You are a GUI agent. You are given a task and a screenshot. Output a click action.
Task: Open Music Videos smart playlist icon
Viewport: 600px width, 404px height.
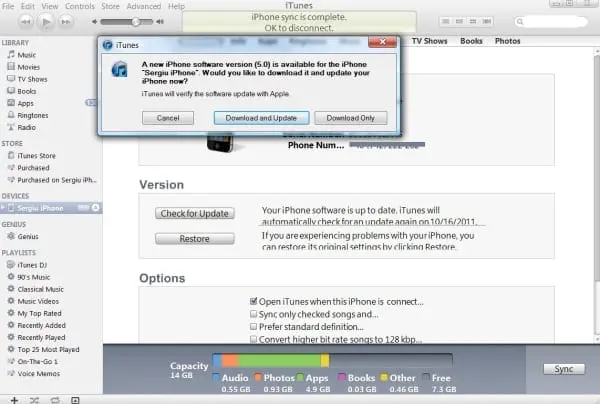[x=11, y=301]
